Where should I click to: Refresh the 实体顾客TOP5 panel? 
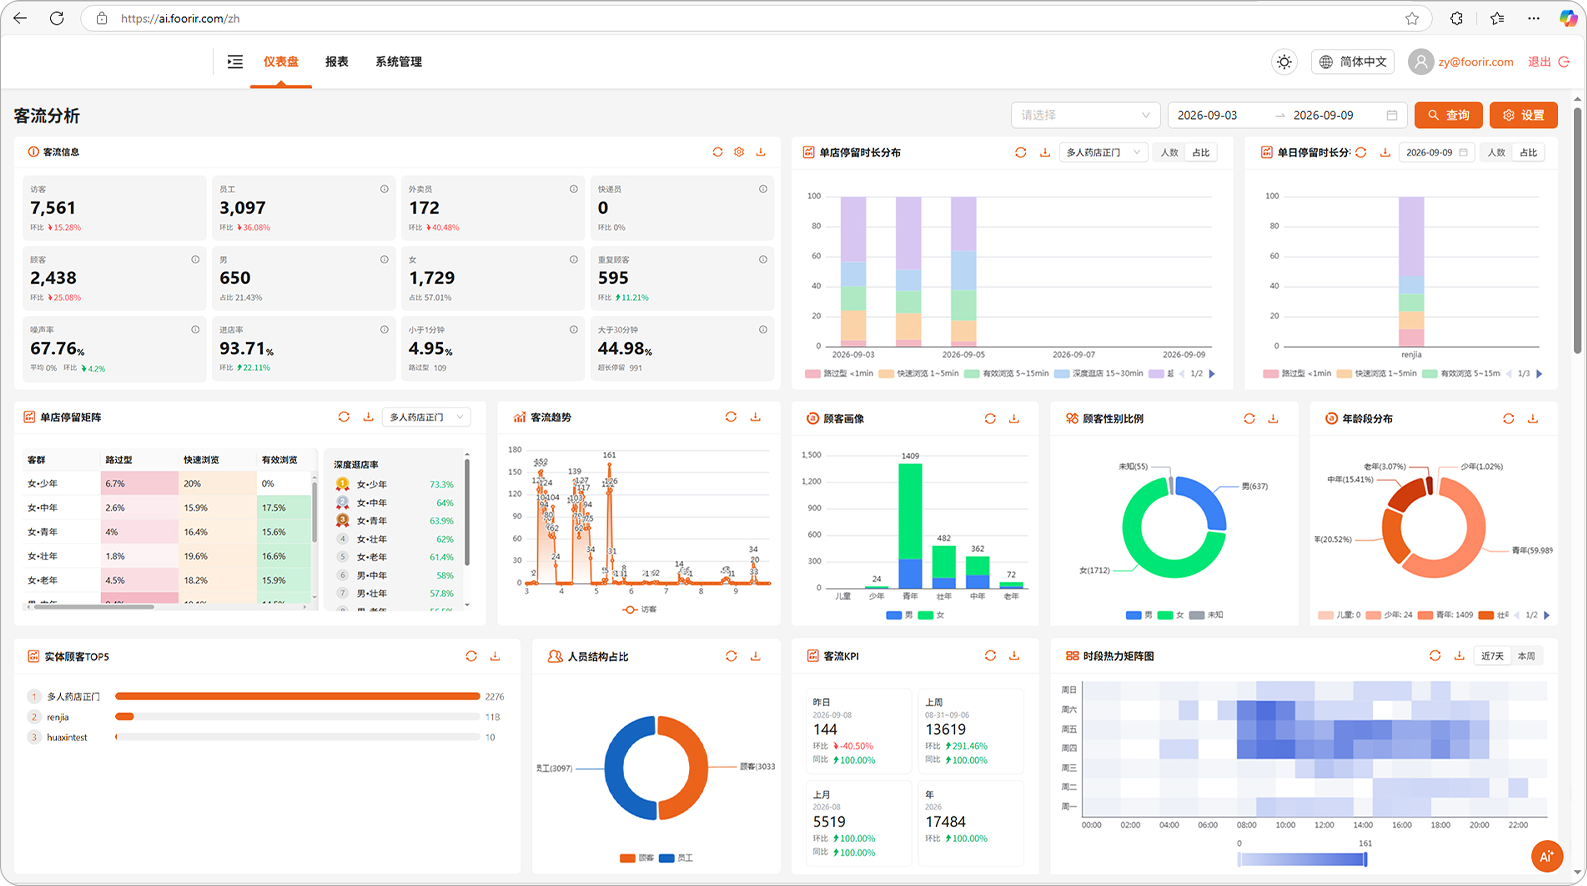(x=471, y=656)
